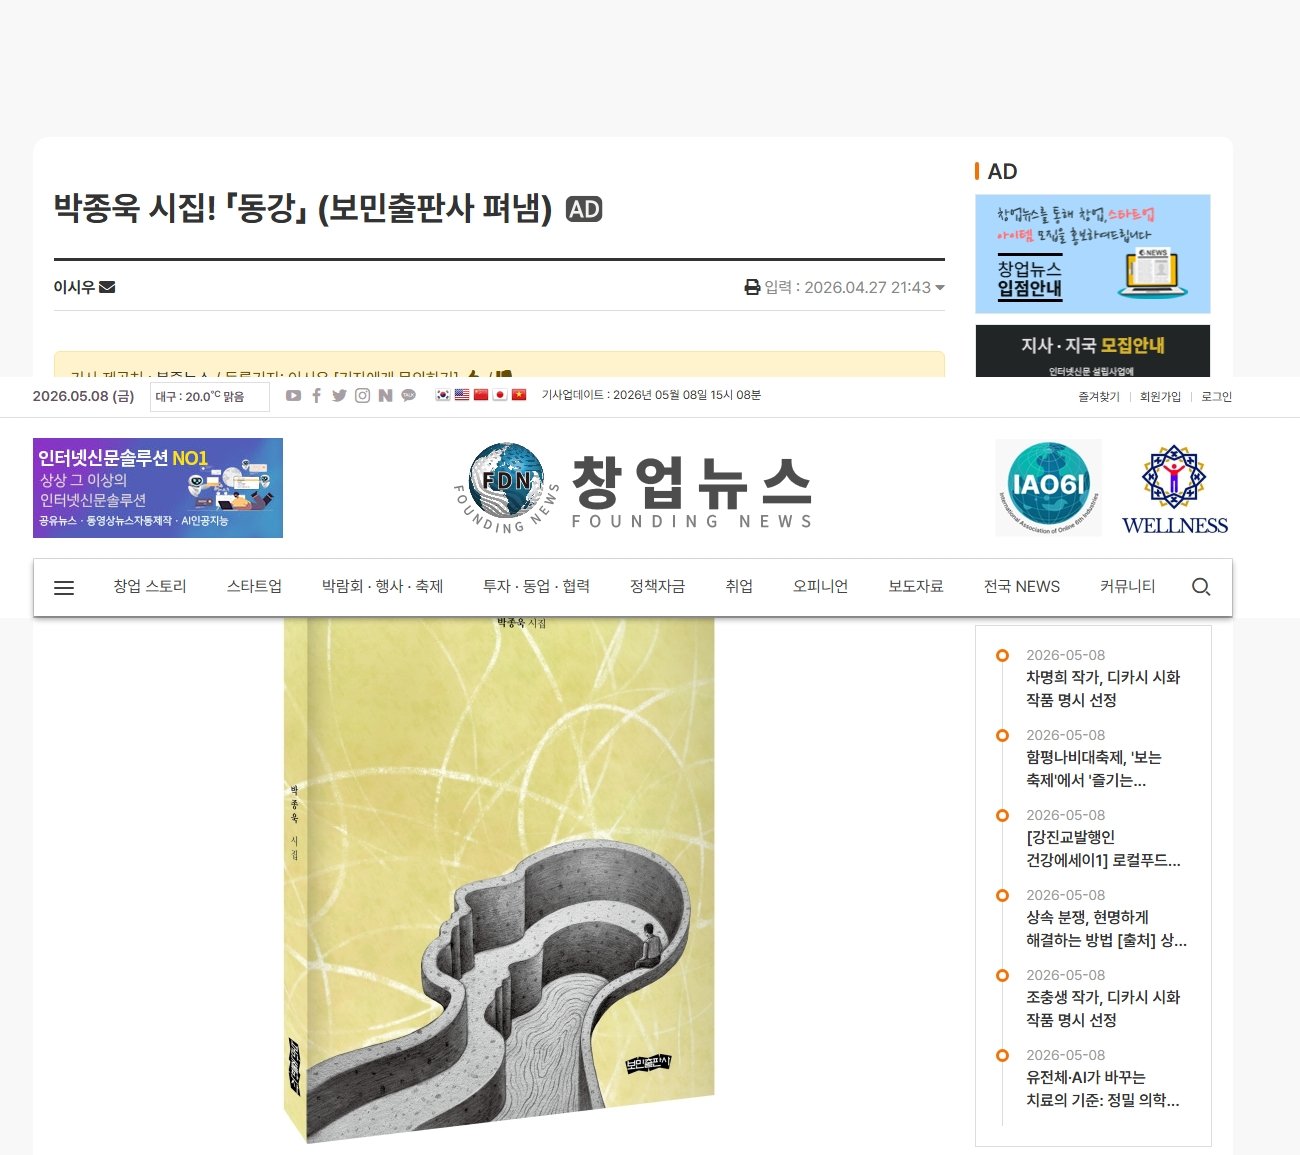The width and height of the screenshot is (1300, 1155).
Task: Click the 창업뉴스 입점안내 banner
Action: (x=1092, y=254)
